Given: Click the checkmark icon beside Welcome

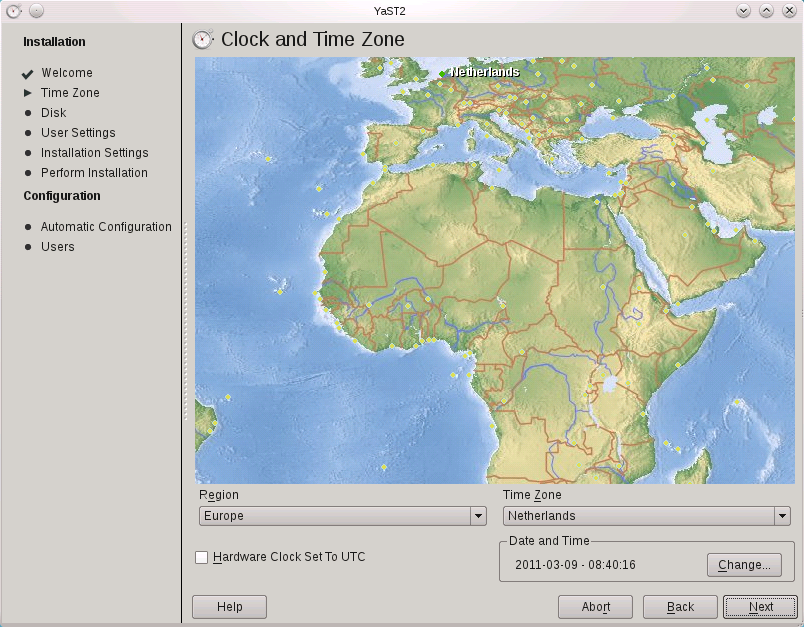Looking at the screenshot, I should click(x=27, y=73).
